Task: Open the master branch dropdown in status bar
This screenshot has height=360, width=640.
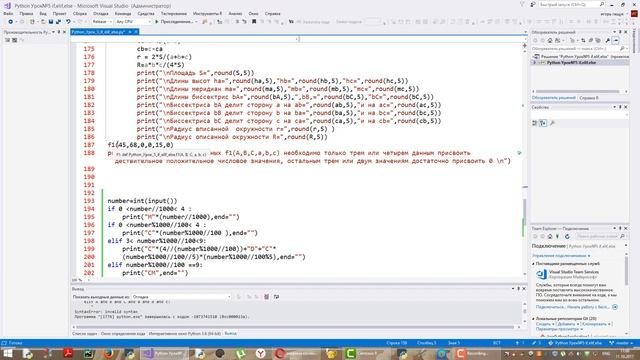Action: (622, 343)
